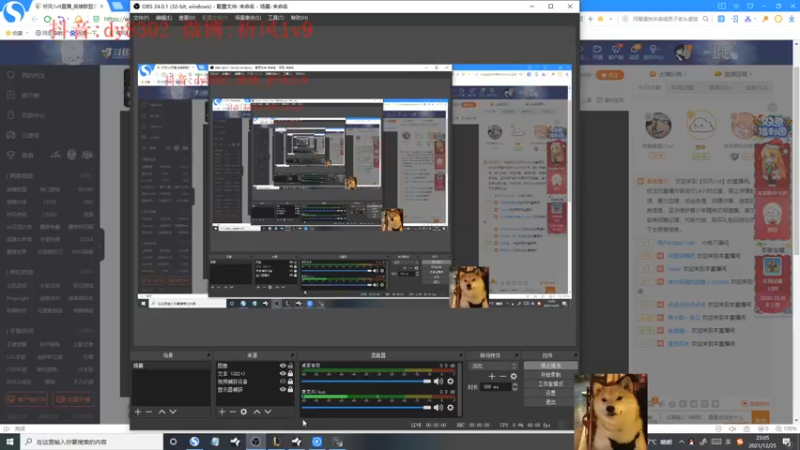The image size is (800, 450).
Task: Click the 退出 exit button in Controls
Action: [x=551, y=402]
